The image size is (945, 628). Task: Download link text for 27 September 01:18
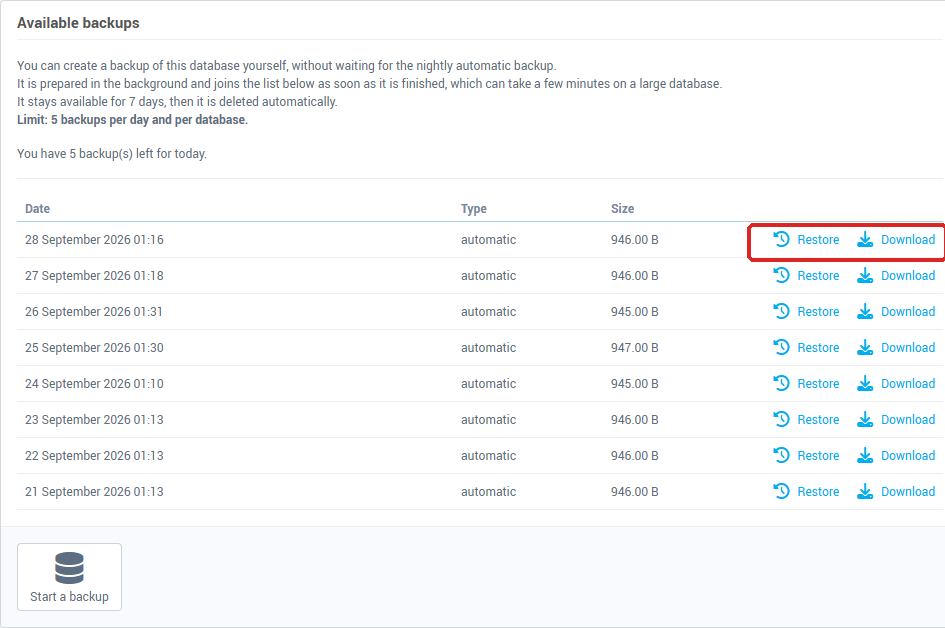coord(908,276)
